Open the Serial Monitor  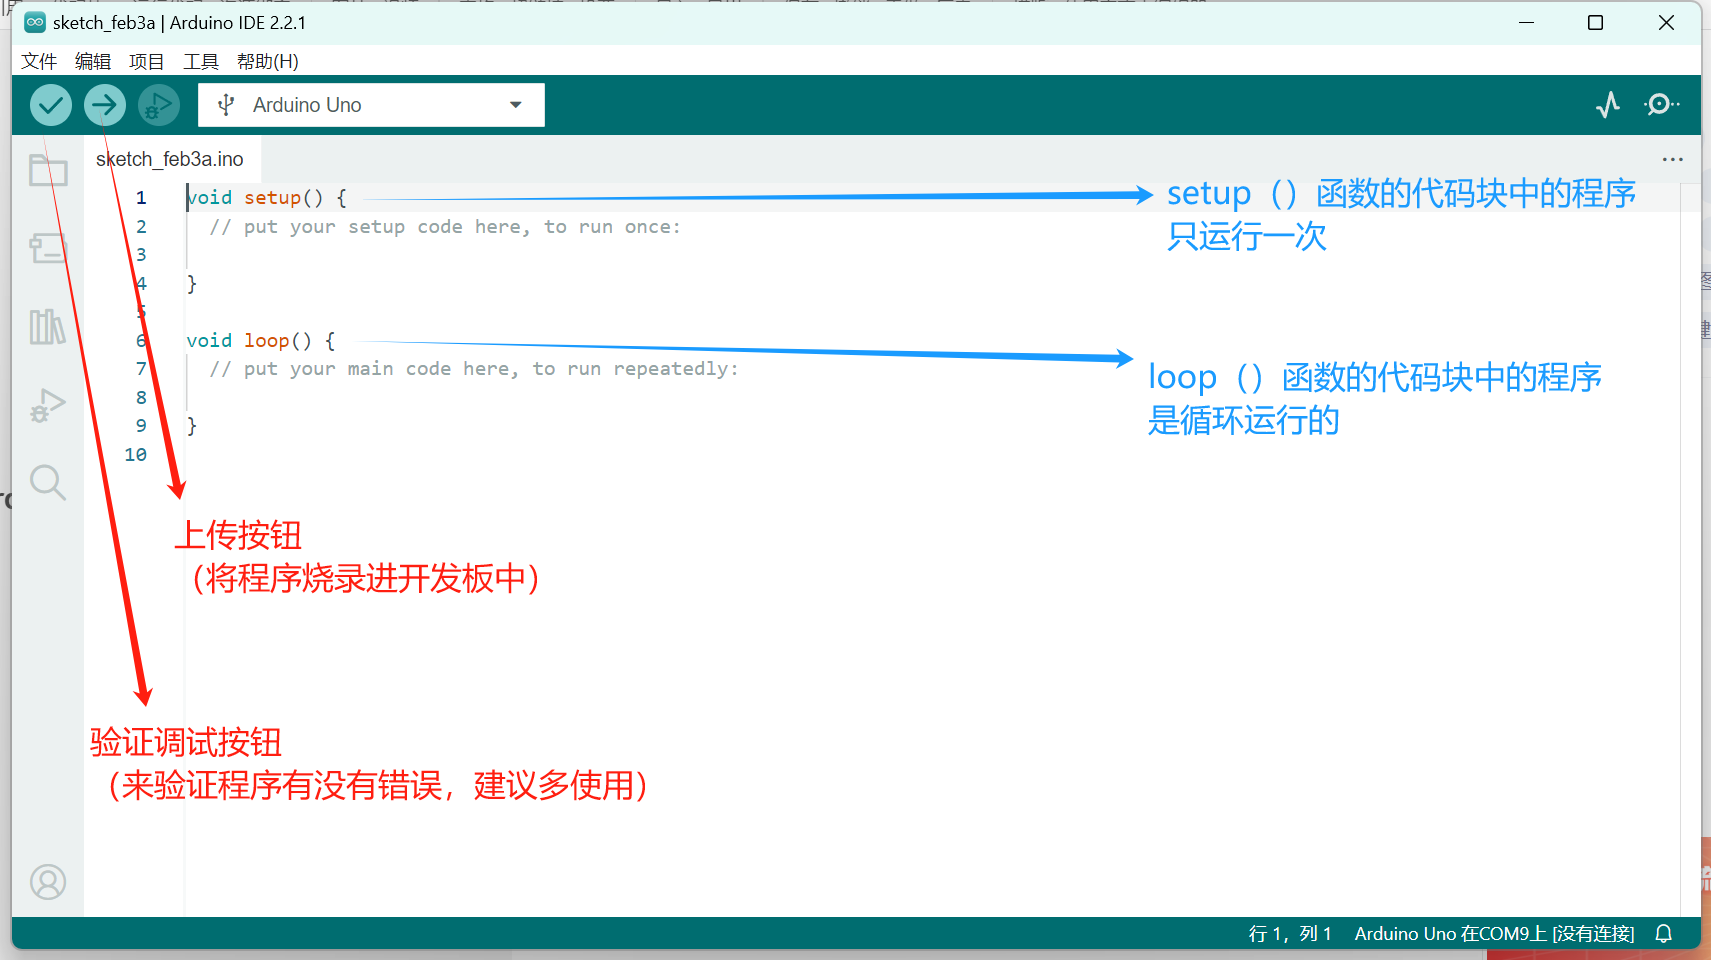point(1661,104)
